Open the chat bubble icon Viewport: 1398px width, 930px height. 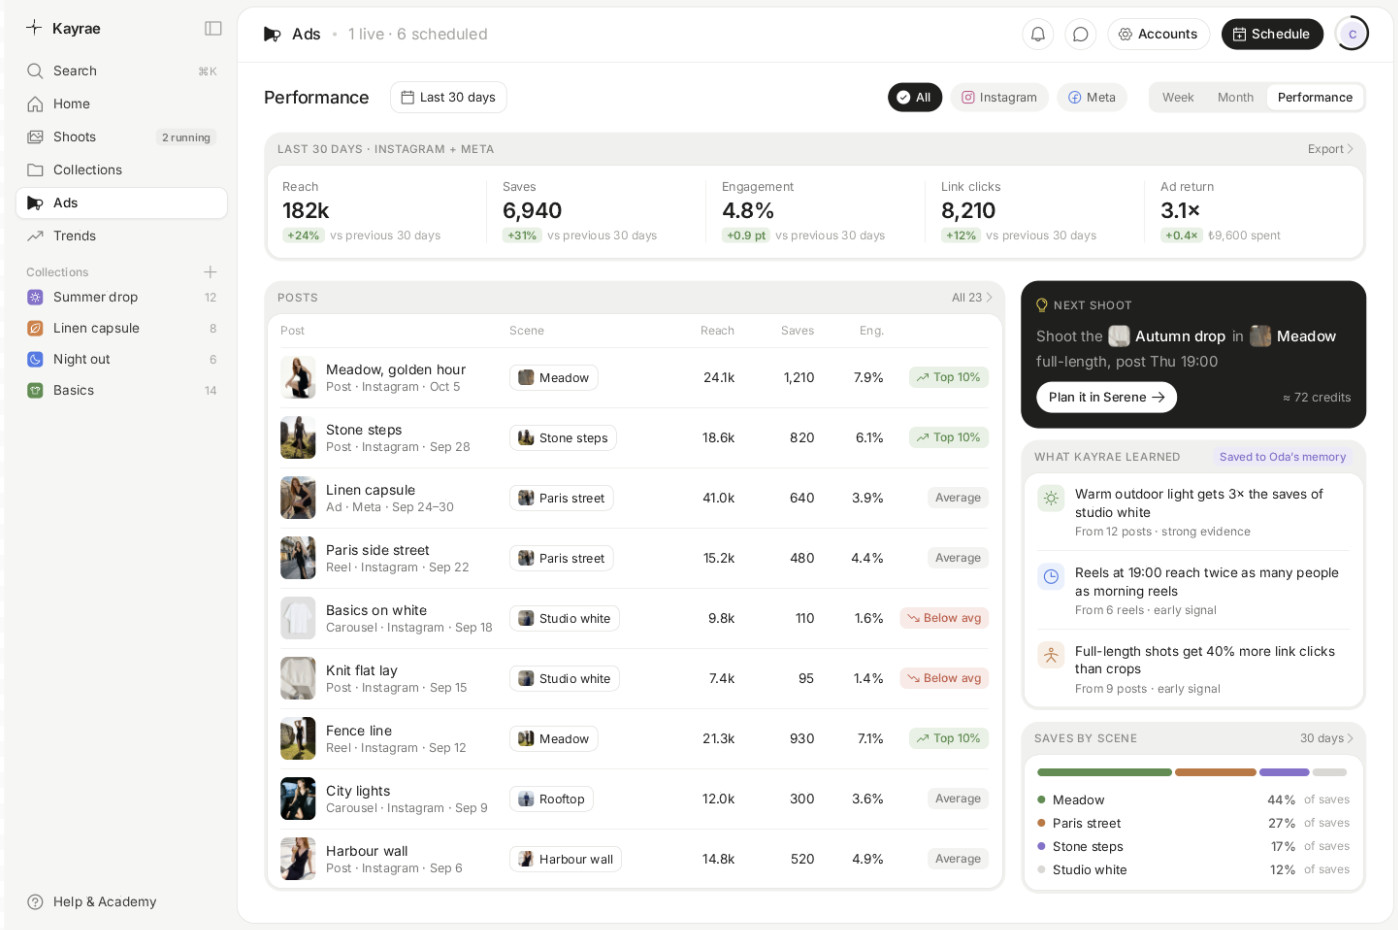[1081, 34]
